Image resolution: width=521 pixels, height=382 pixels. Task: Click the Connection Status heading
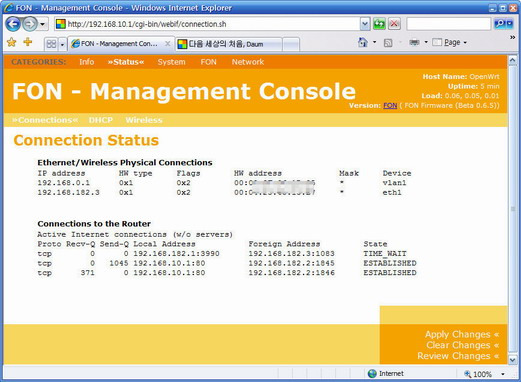[x=86, y=140]
